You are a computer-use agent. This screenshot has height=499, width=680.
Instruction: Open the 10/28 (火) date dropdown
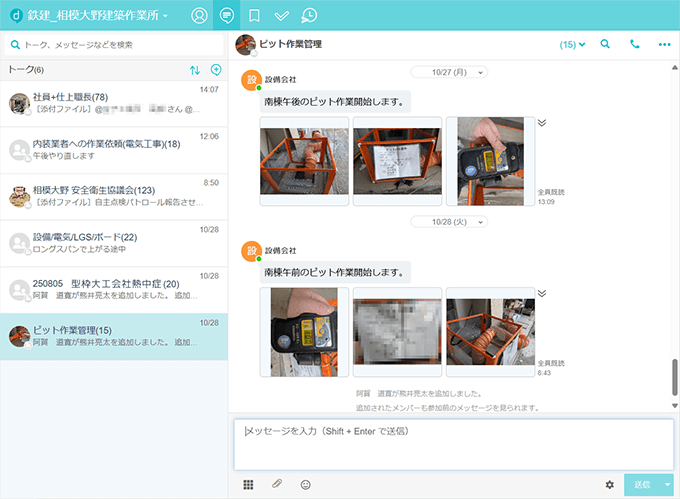[449, 222]
